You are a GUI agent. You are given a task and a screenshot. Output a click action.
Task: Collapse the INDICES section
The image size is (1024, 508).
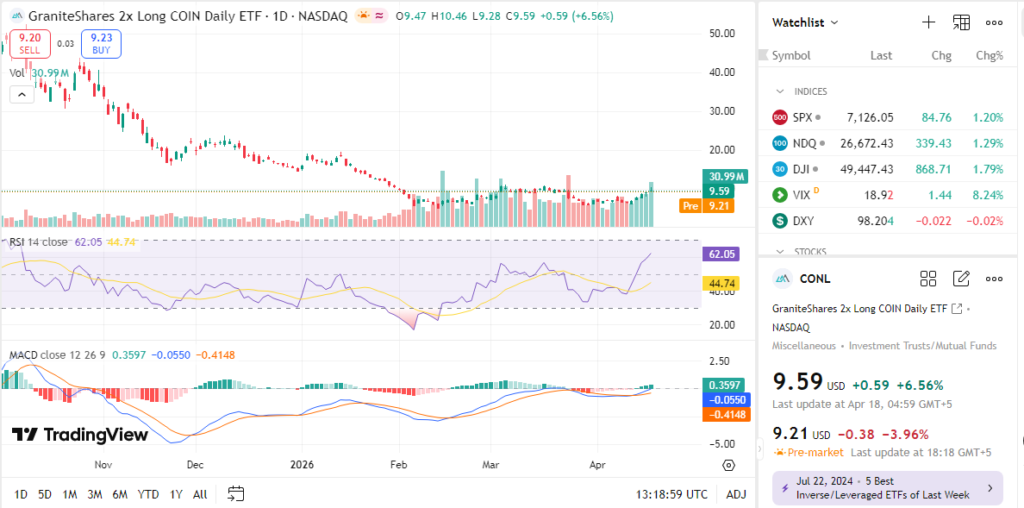click(780, 91)
